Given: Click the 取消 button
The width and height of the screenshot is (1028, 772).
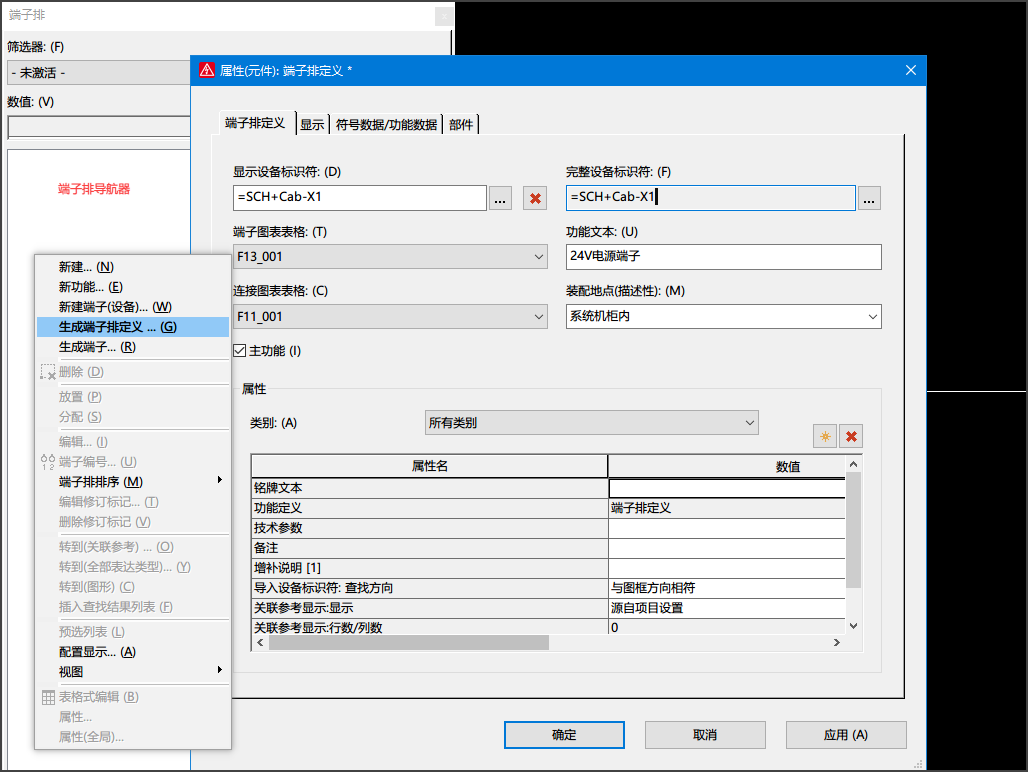Looking at the screenshot, I should (705, 735).
